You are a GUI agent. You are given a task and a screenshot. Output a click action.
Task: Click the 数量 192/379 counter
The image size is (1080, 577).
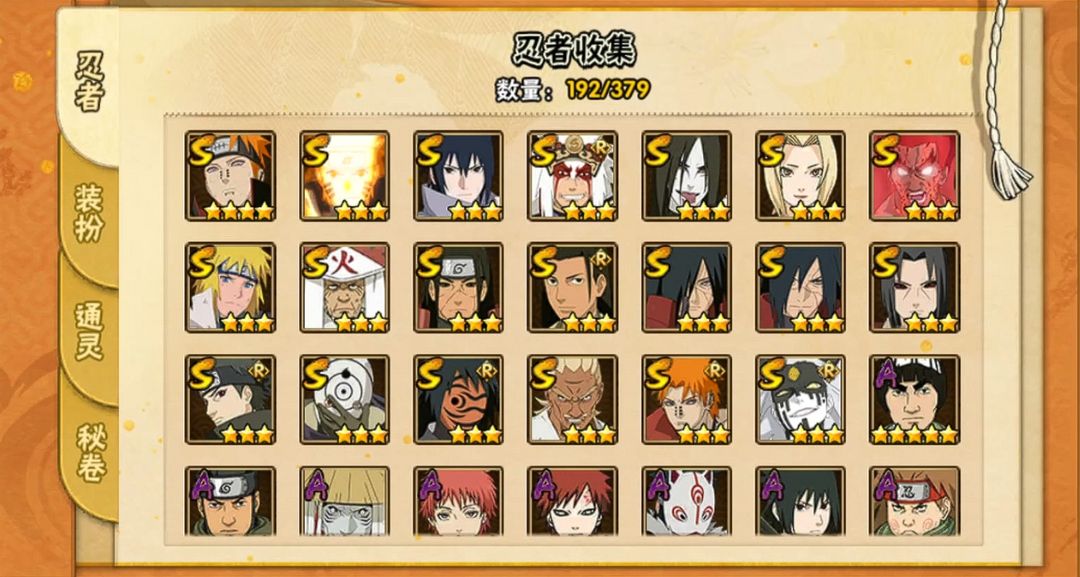(572, 89)
